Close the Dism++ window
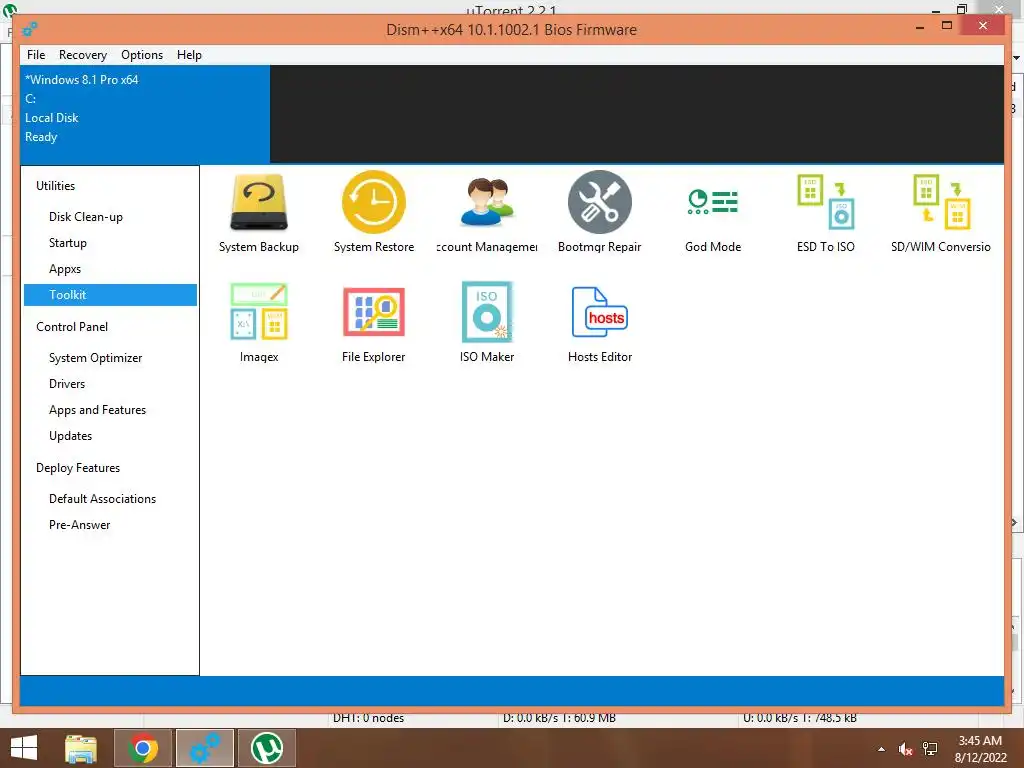This screenshot has width=1024, height=768. pos(983,25)
